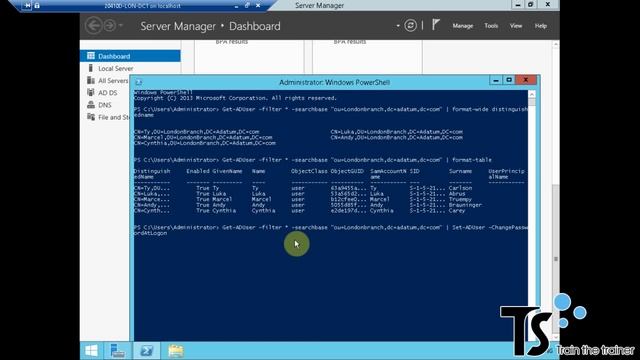The image size is (640, 360).
Task: Restore the VM connection bar session
Action: pyautogui.click(x=247, y=5)
